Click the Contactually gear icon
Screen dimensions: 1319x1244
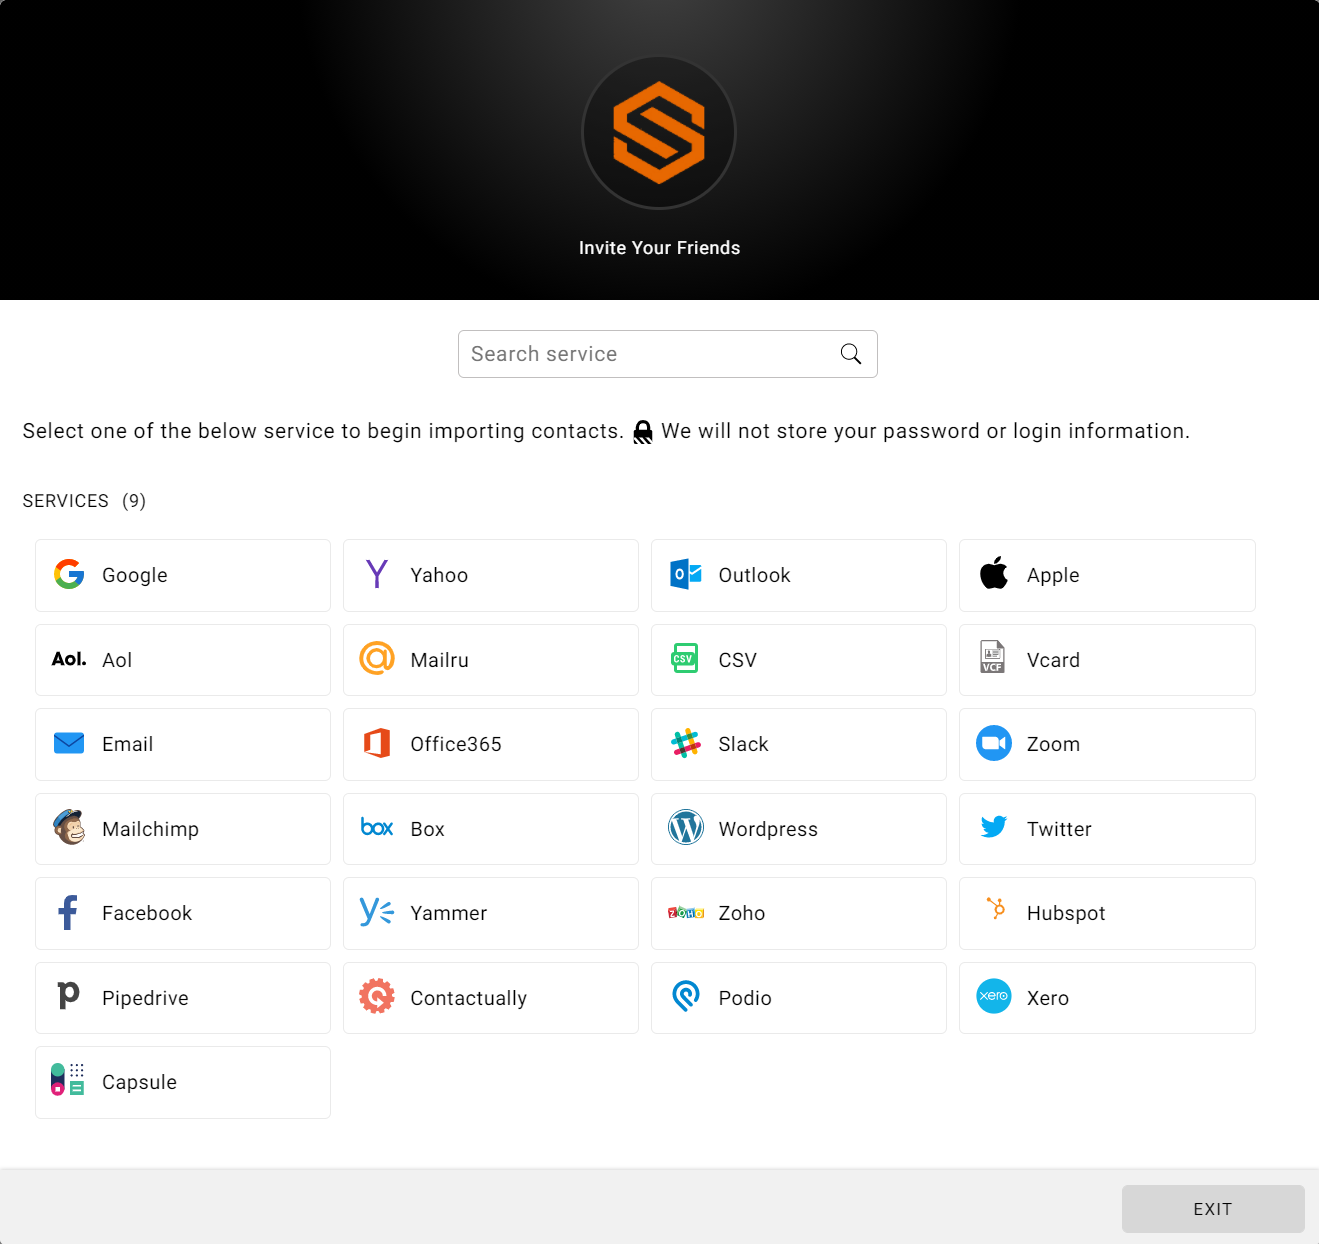click(377, 996)
